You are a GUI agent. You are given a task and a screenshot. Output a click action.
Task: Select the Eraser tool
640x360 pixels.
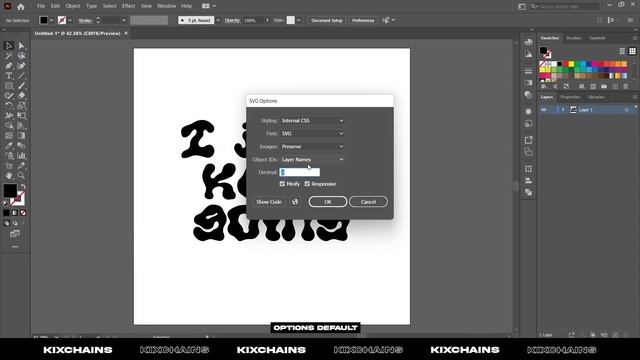tap(21, 96)
